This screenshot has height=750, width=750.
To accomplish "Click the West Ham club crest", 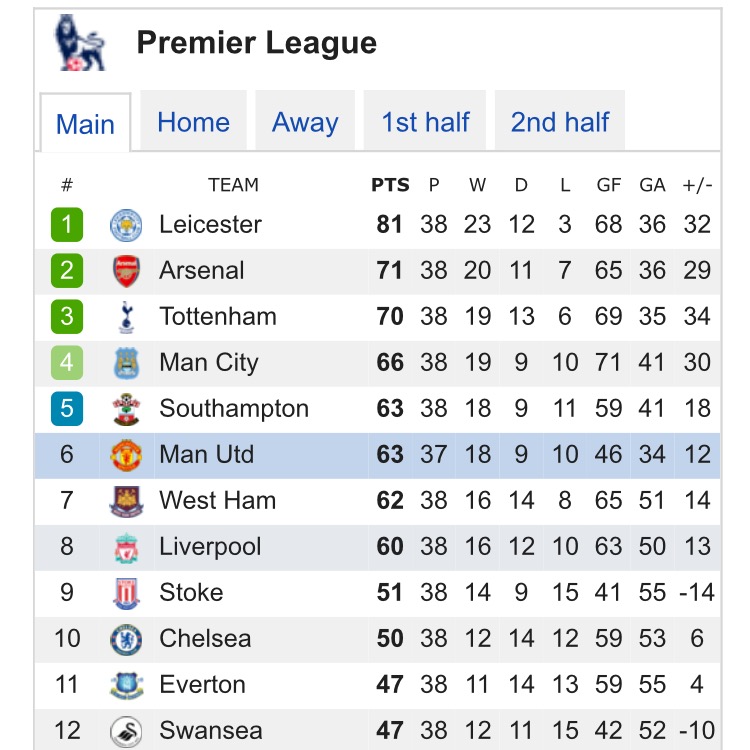I will point(126,501).
